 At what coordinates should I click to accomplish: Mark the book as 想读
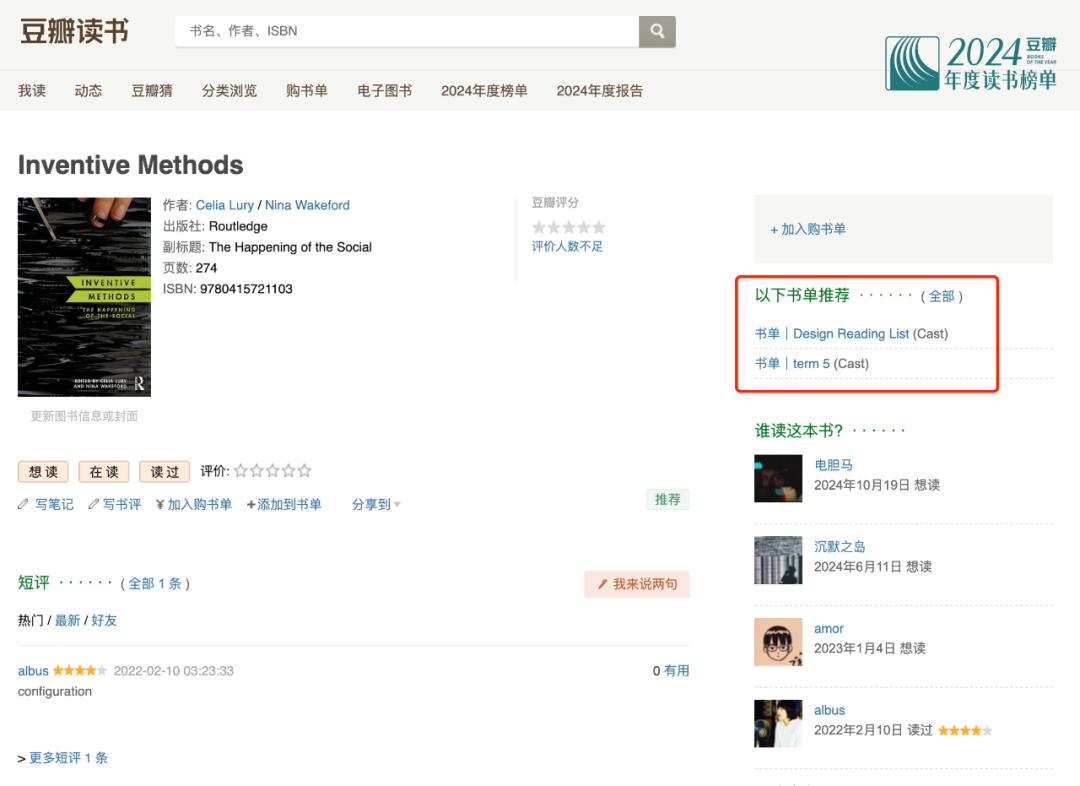43,472
